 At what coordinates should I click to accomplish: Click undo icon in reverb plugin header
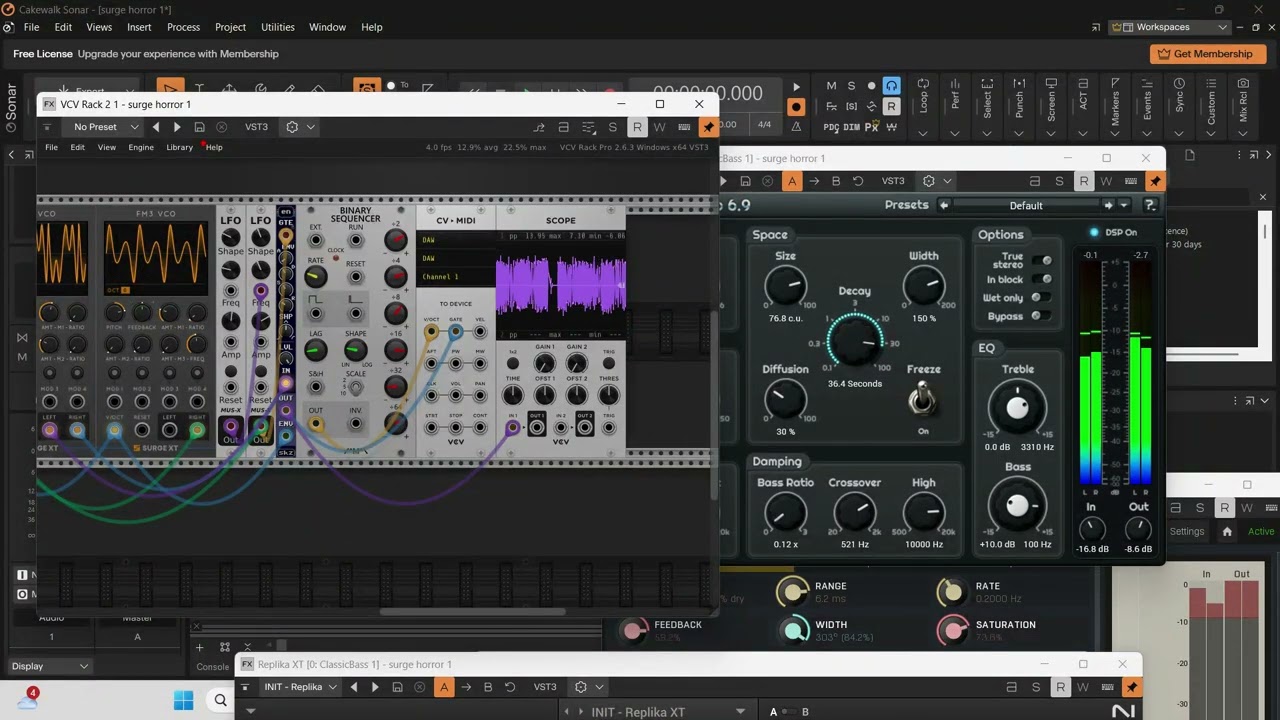(858, 181)
